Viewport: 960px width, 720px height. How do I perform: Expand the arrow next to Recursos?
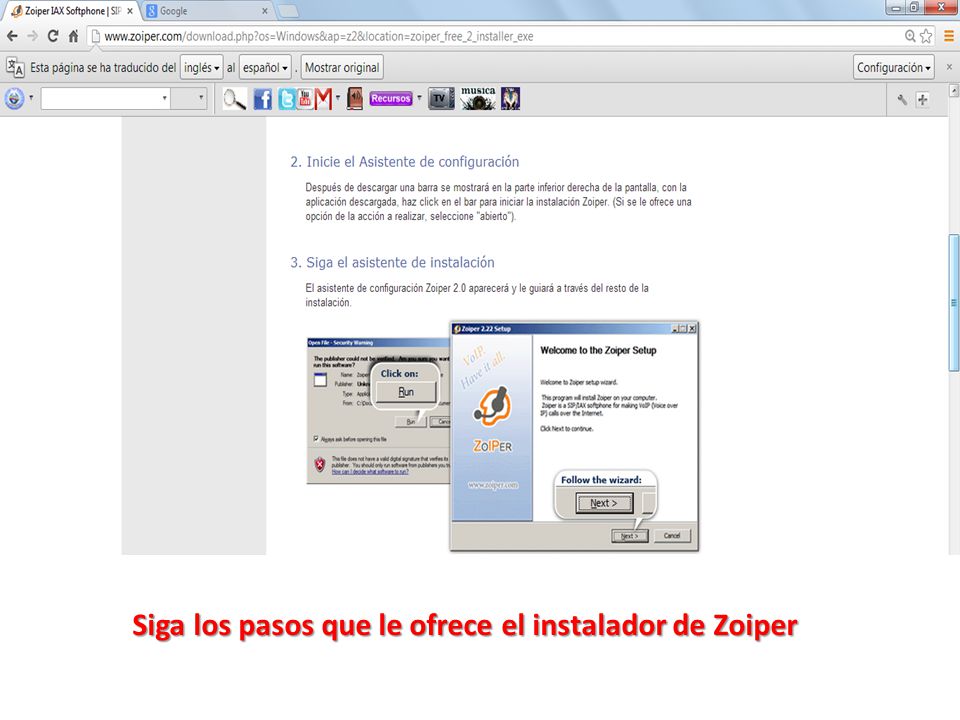pyautogui.click(x=419, y=97)
